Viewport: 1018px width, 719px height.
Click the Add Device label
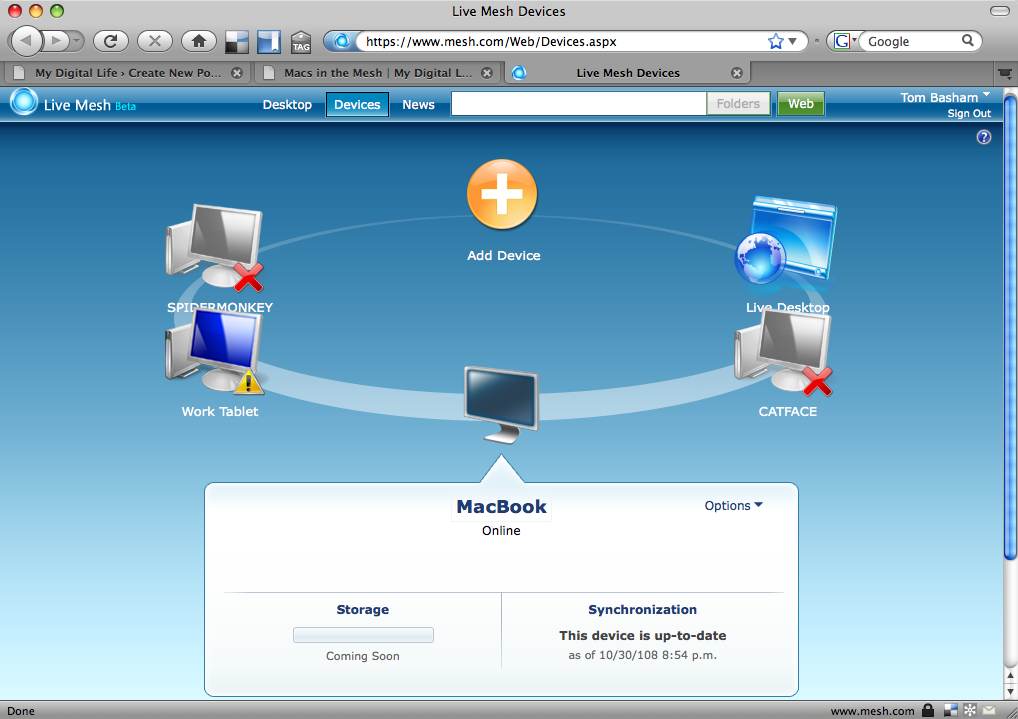(503, 255)
